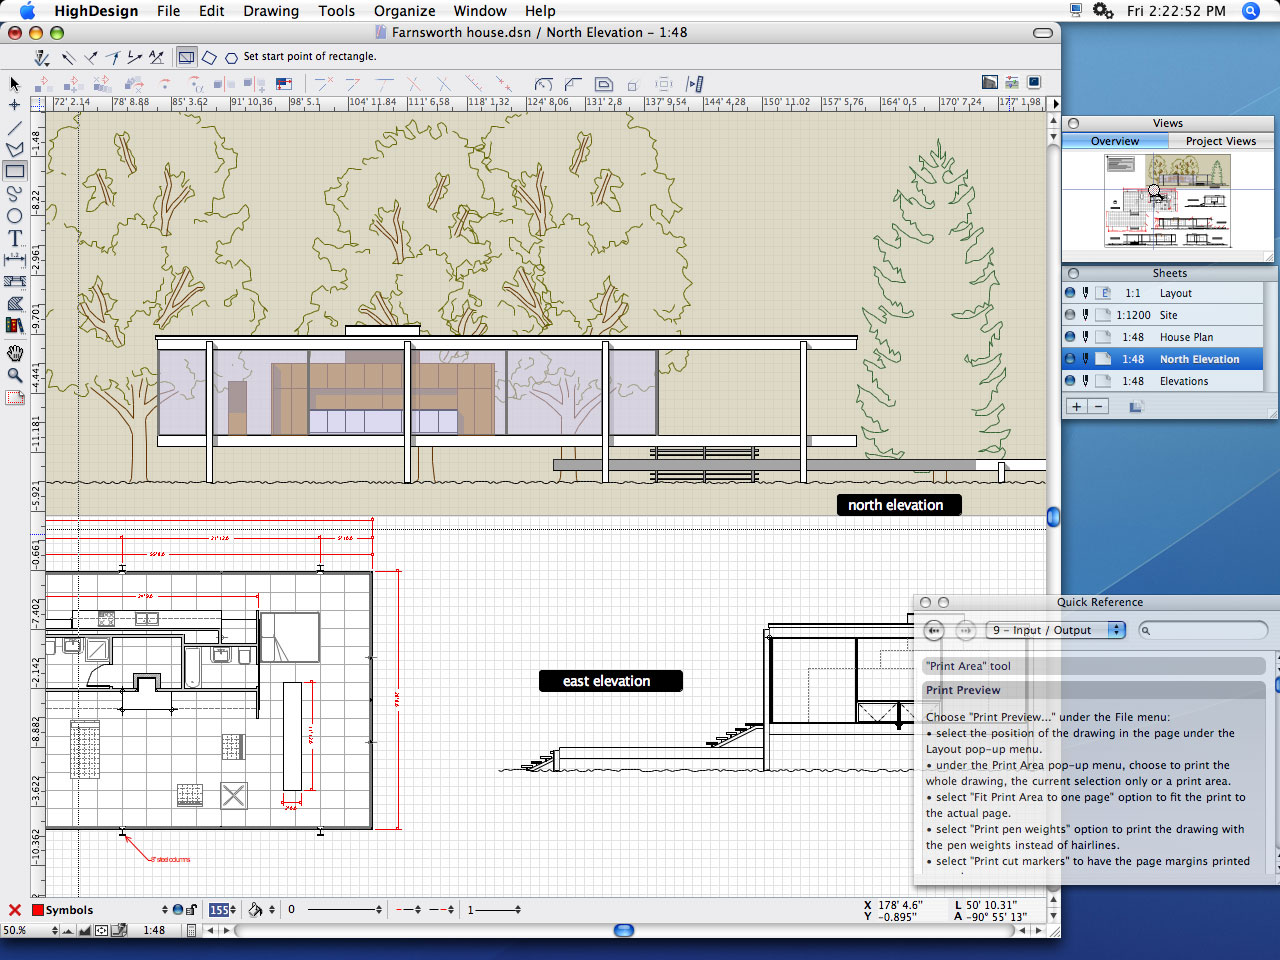1280x960 pixels.
Task: Click the vertical scrollbar thumb
Action: (1053, 516)
